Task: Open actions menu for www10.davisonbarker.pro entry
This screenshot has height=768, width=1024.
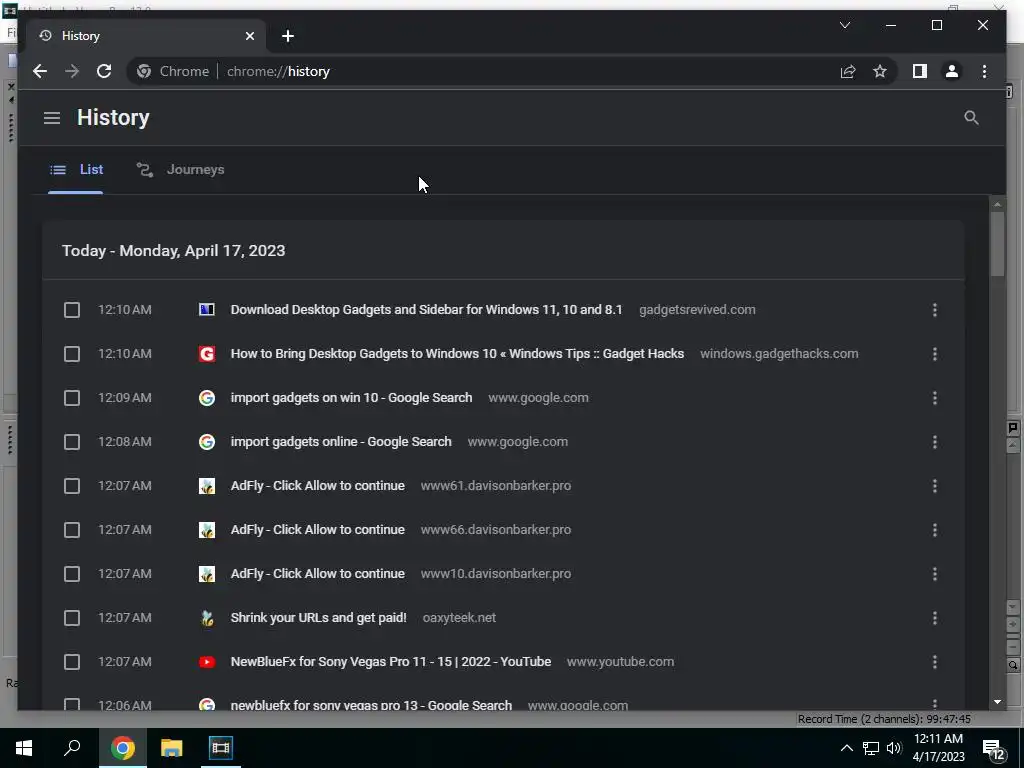Action: (x=935, y=574)
